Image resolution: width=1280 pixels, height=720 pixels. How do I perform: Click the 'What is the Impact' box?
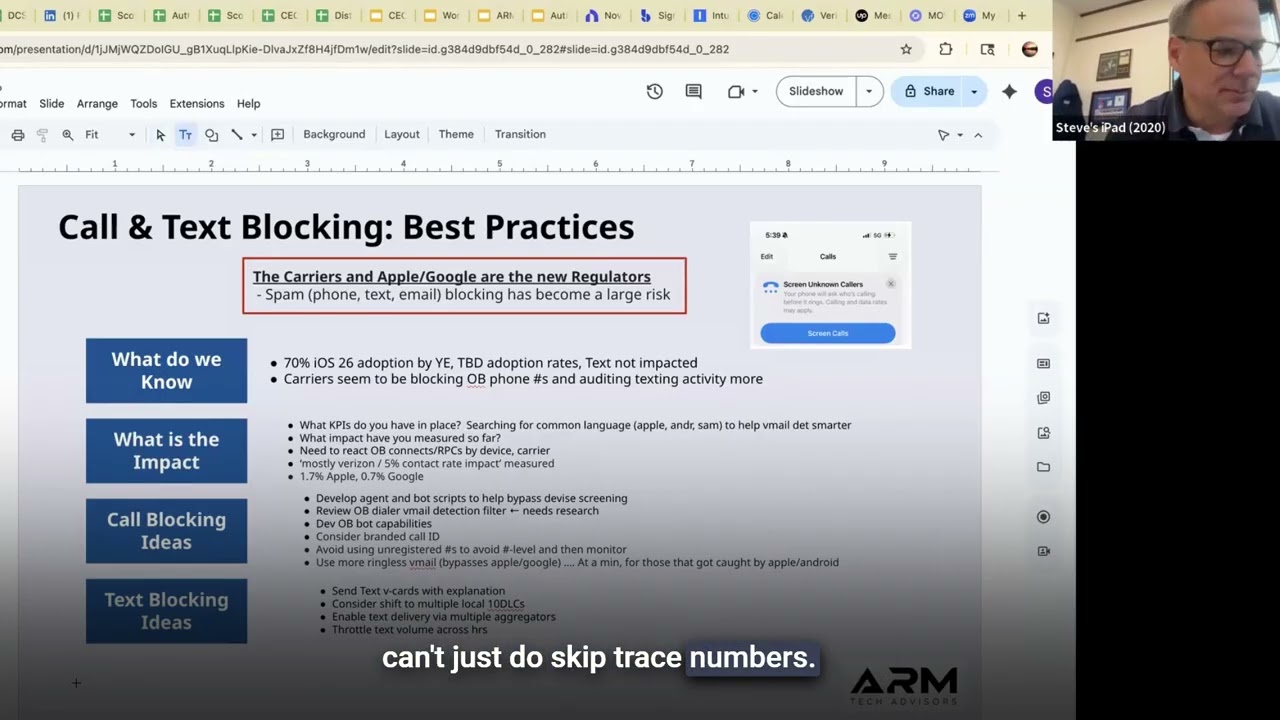[x=166, y=451]
